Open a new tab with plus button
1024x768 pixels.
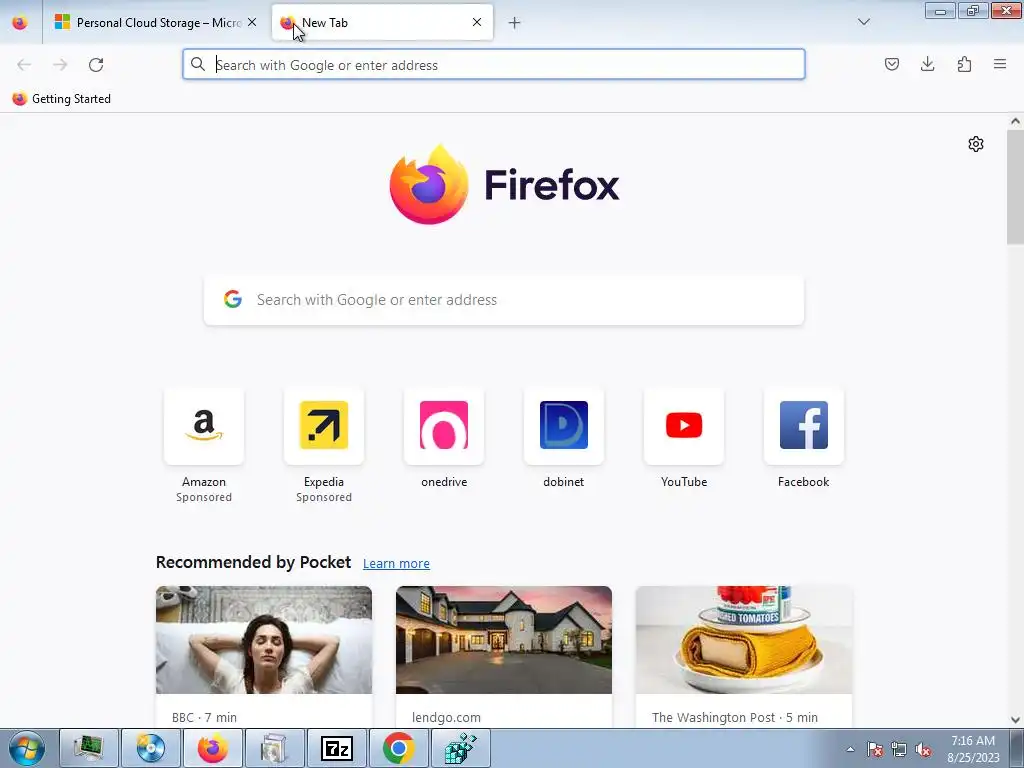click(x=515, y=23)
